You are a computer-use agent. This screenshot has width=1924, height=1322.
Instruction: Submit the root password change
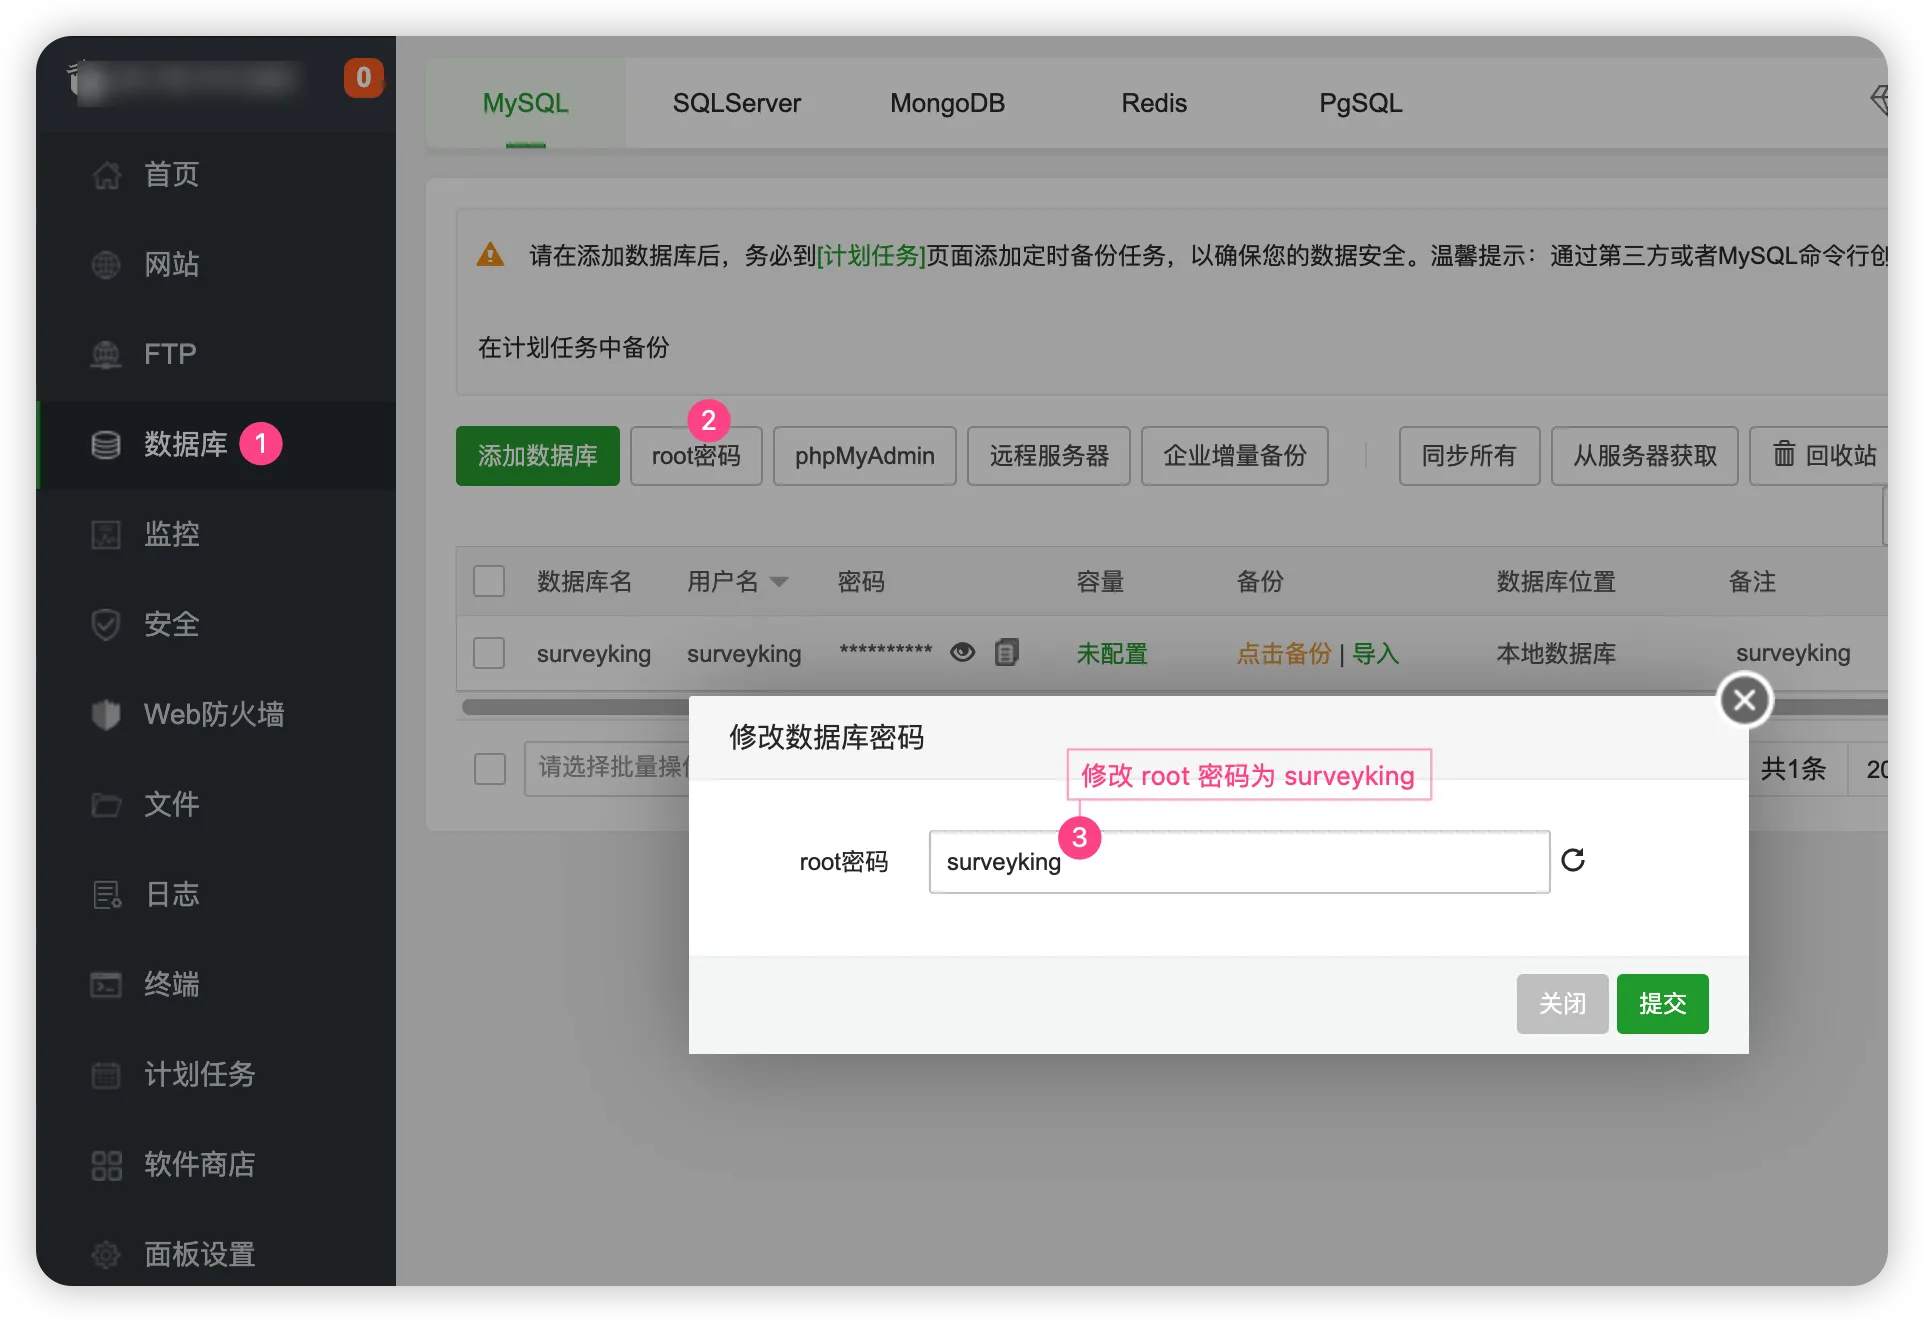1661,1004
